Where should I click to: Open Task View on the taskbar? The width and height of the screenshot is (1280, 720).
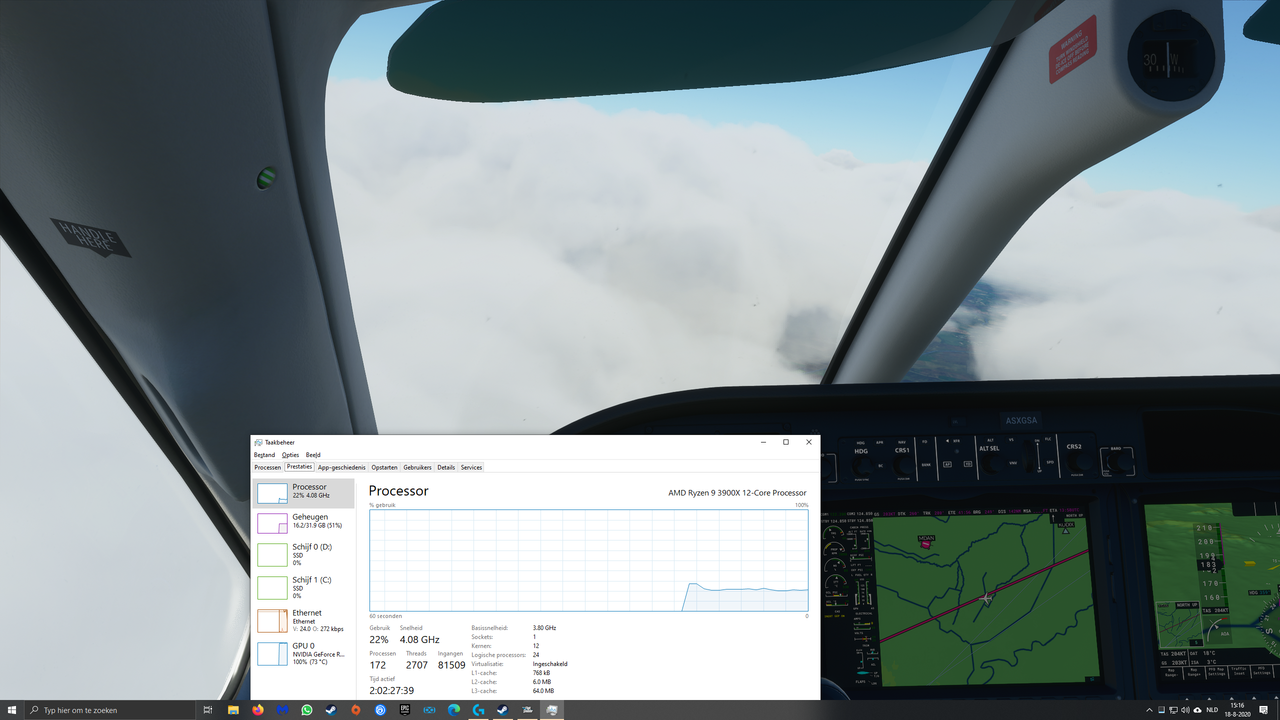tap(208, 710)
